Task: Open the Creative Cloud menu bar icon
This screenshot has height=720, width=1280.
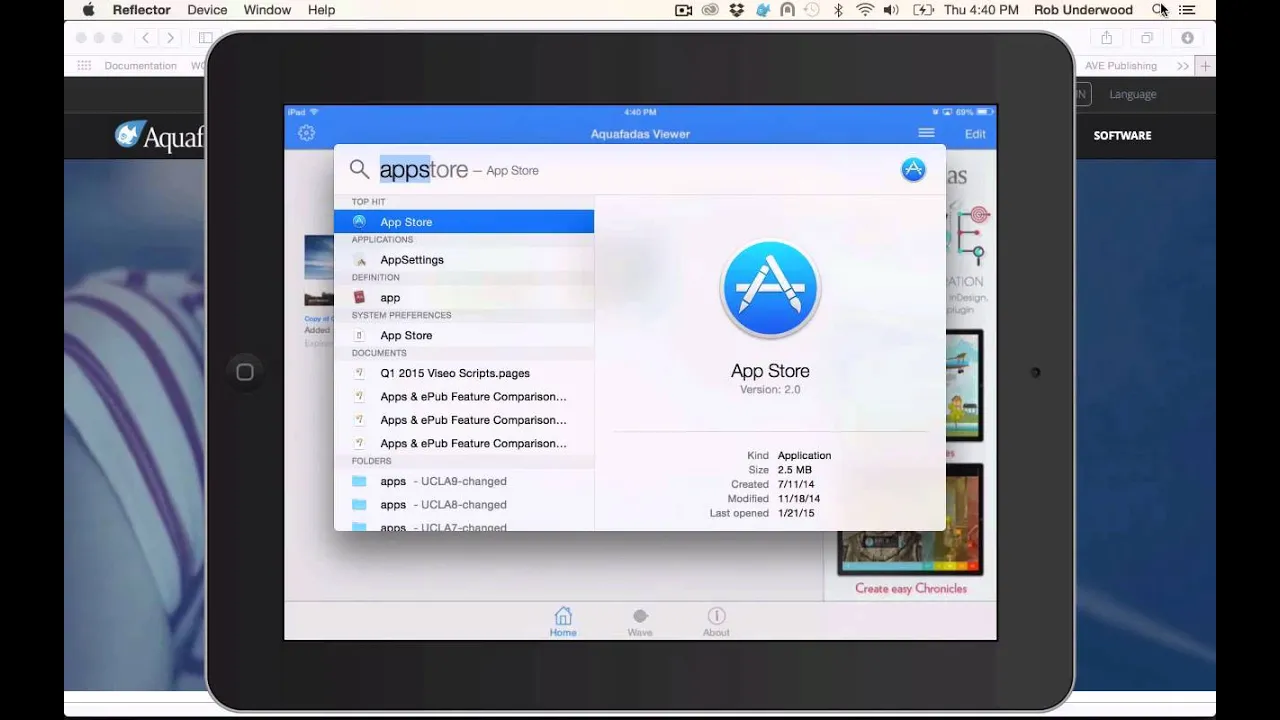Action: 710,10
